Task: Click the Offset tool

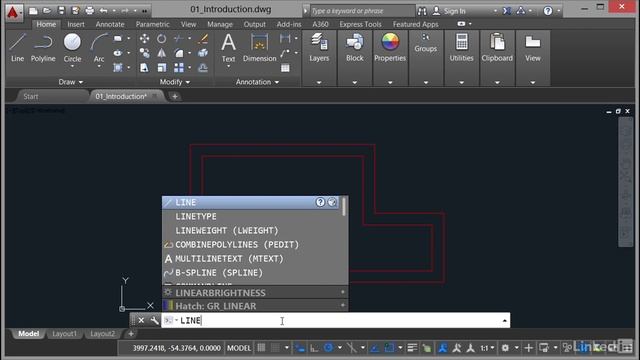Action: (x=203, y=67)
